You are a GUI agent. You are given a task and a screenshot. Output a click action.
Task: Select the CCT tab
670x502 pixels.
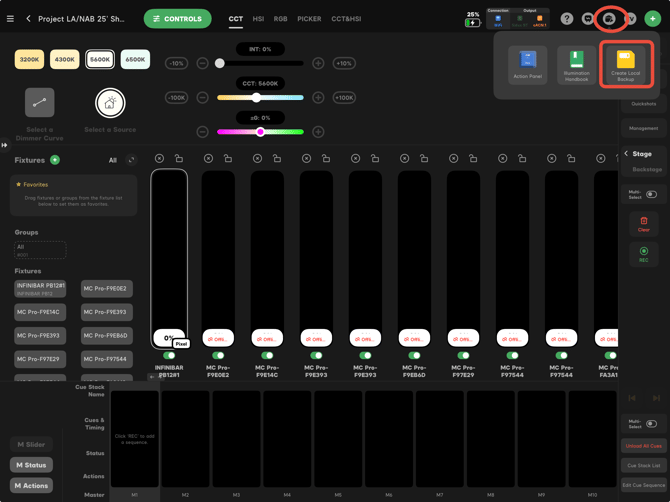(235, 19)
